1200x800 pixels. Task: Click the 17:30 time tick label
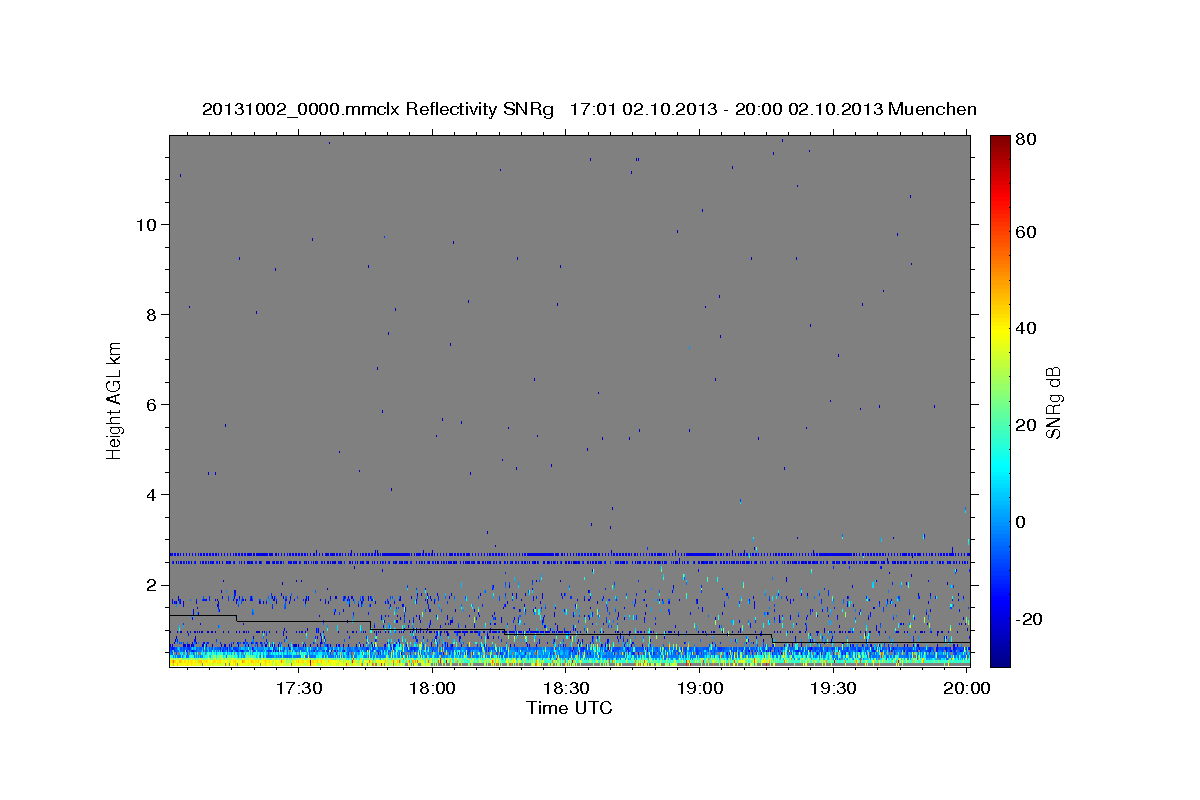300,688
